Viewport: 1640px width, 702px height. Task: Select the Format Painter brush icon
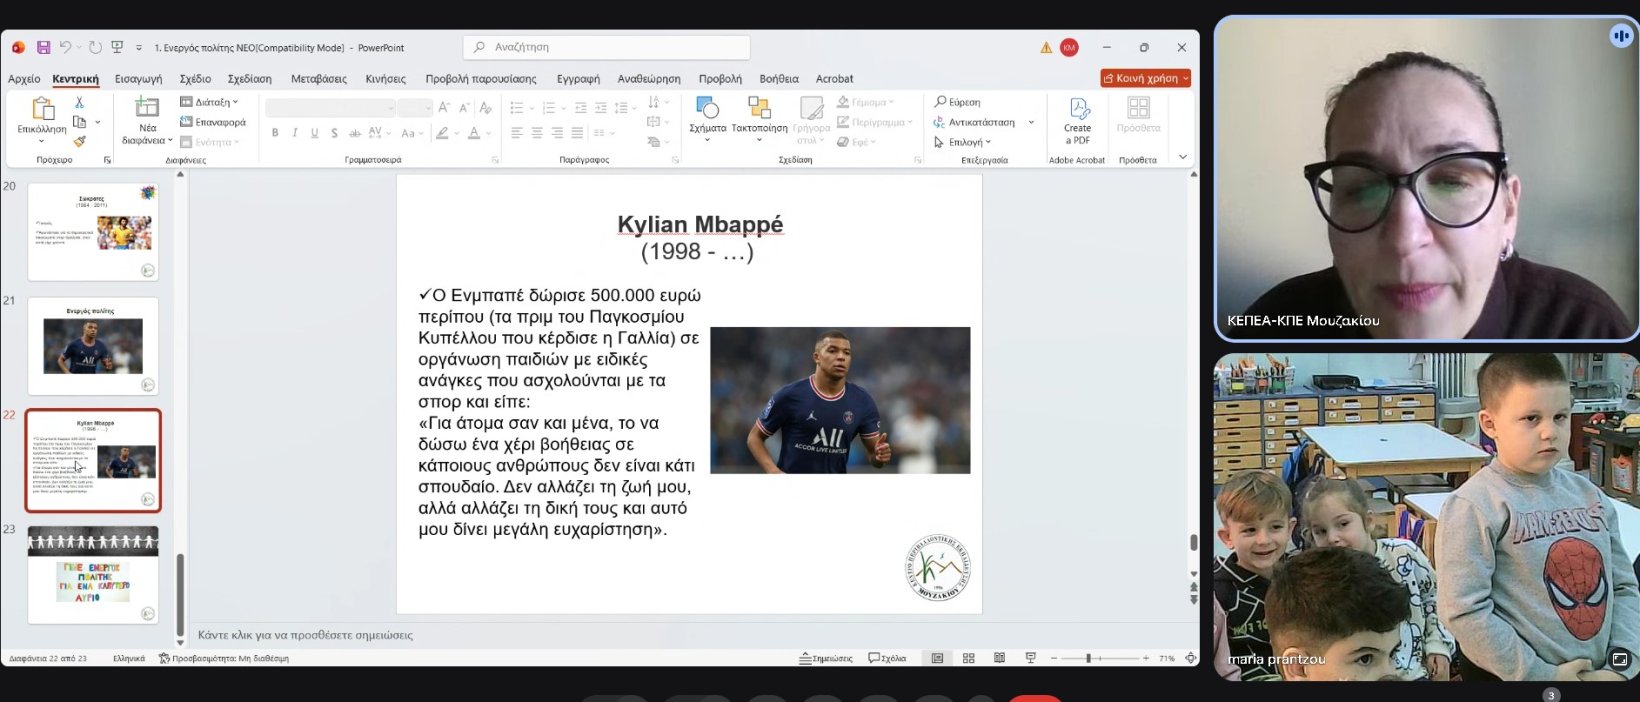click(79, 141)
